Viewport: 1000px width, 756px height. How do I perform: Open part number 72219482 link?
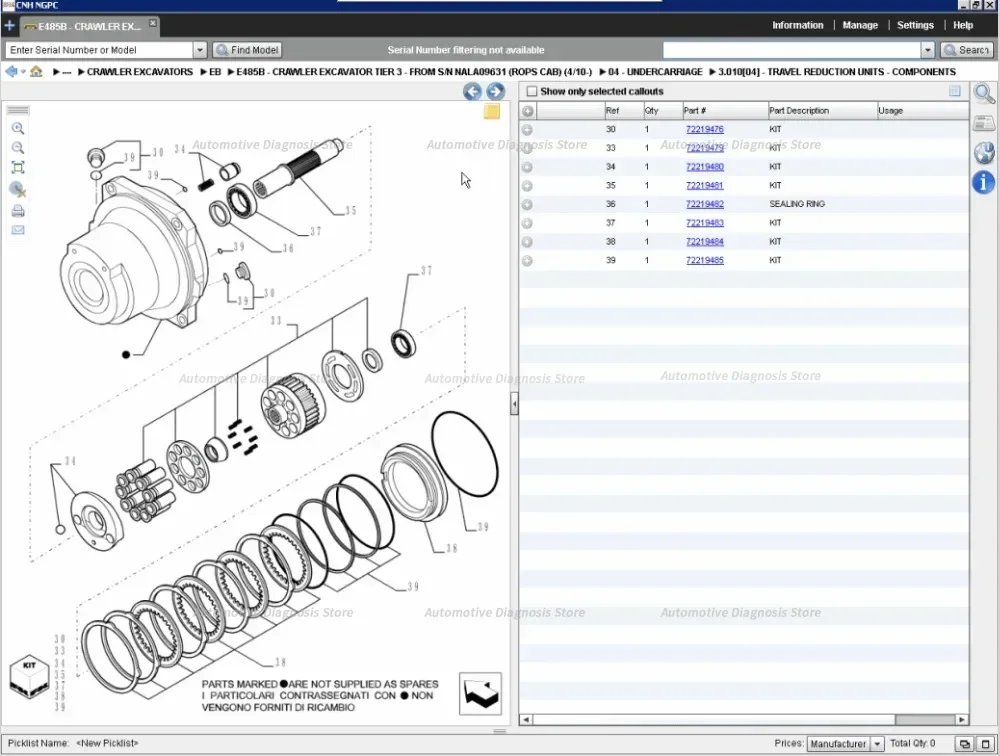point(705,204)
